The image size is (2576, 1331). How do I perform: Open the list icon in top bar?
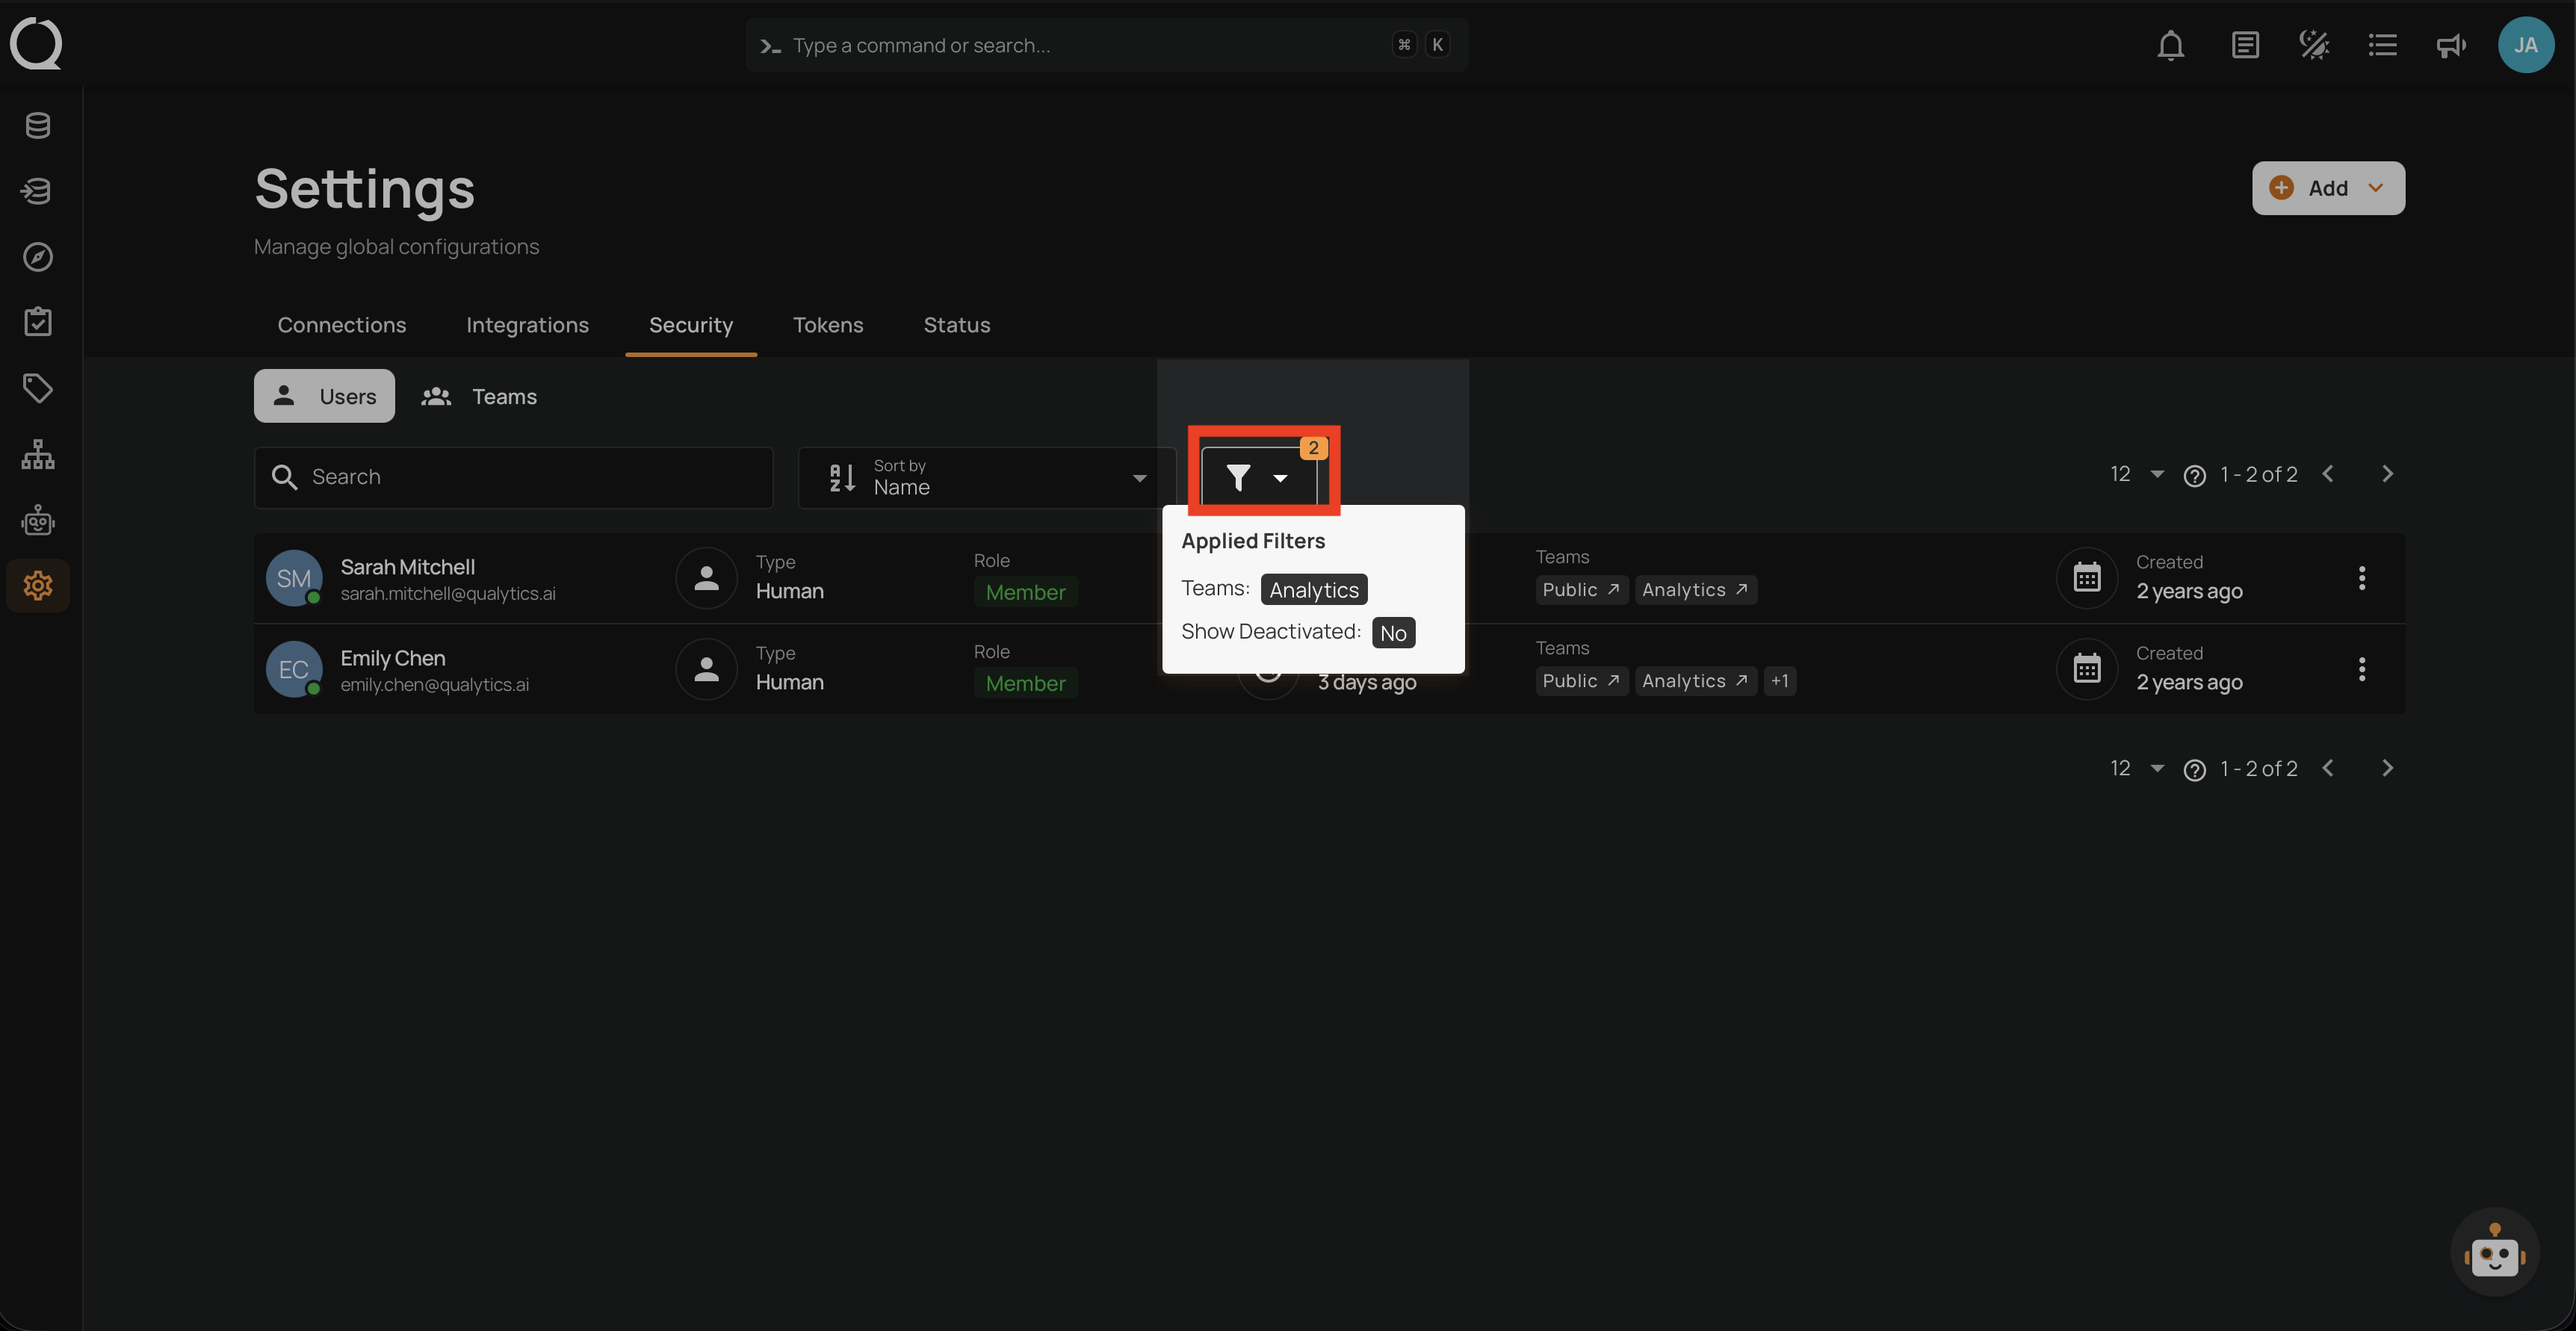(2382, 45)
